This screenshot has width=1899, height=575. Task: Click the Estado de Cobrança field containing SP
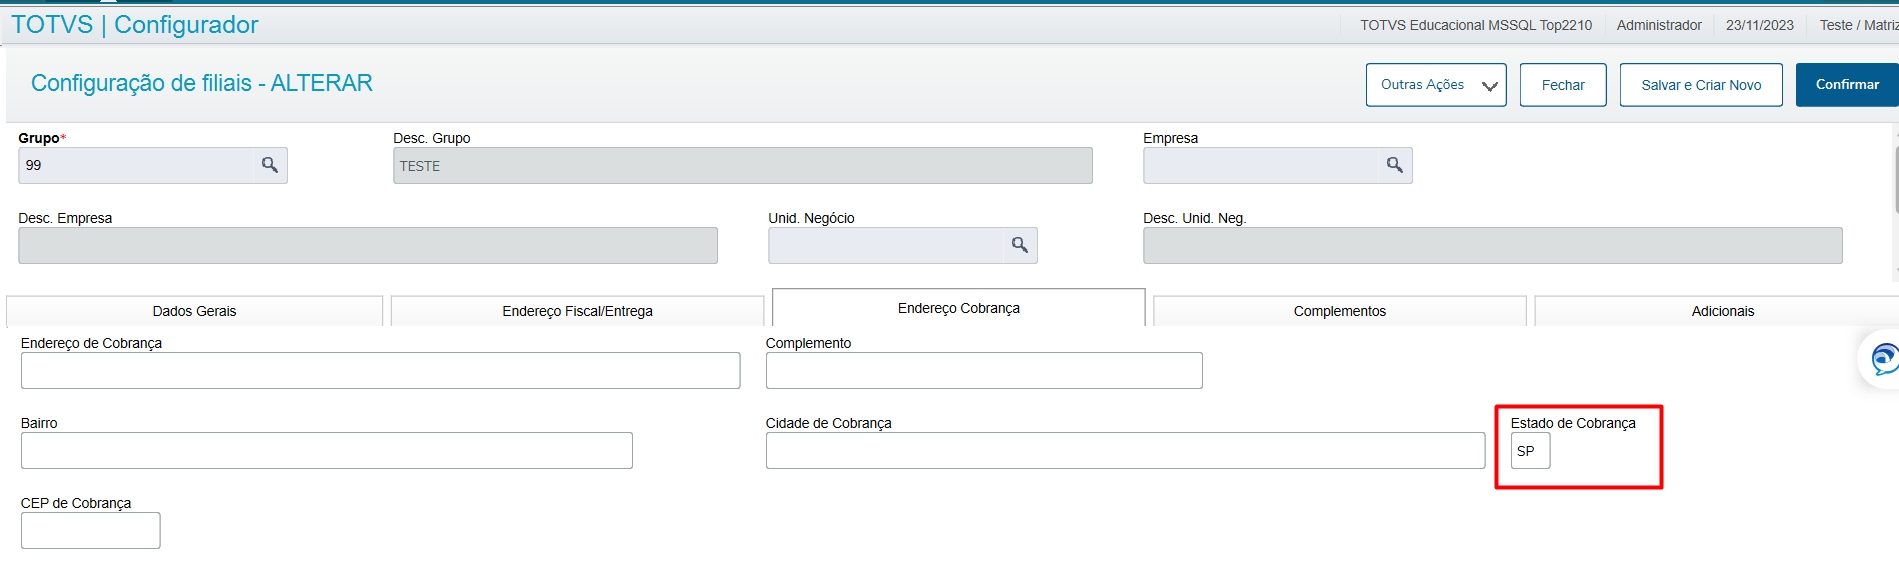tap(1530, 451)
